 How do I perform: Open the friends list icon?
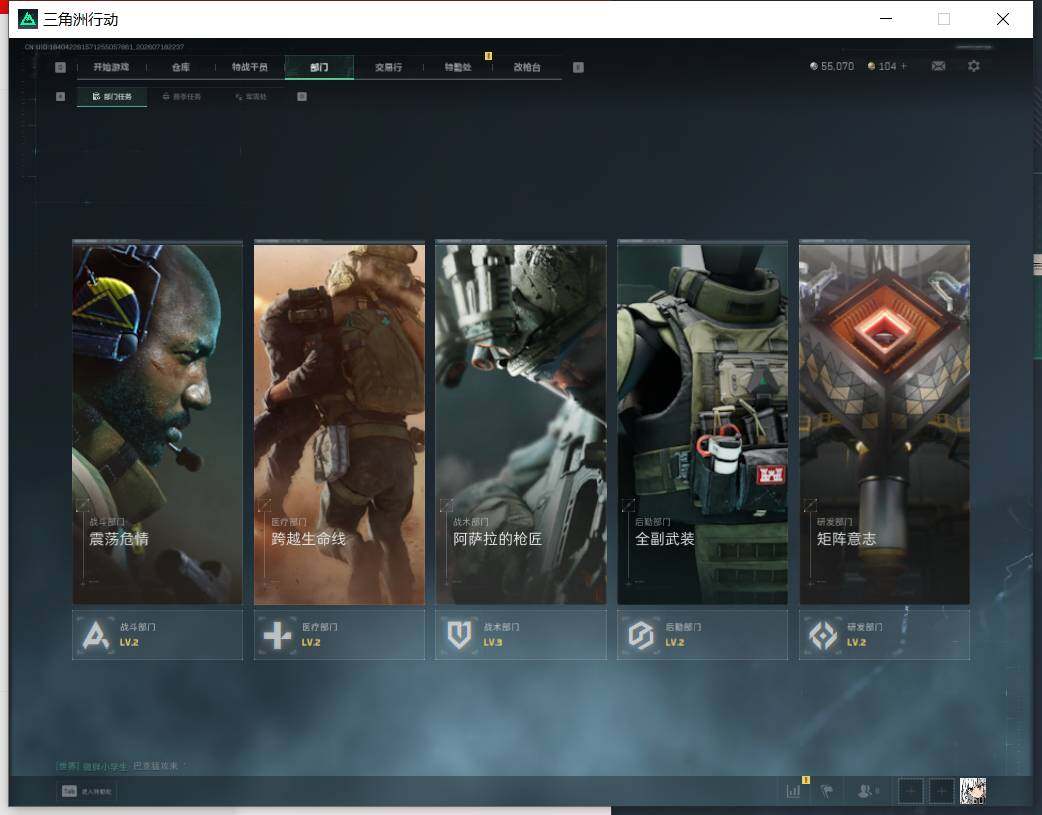[x=865, y=791]
